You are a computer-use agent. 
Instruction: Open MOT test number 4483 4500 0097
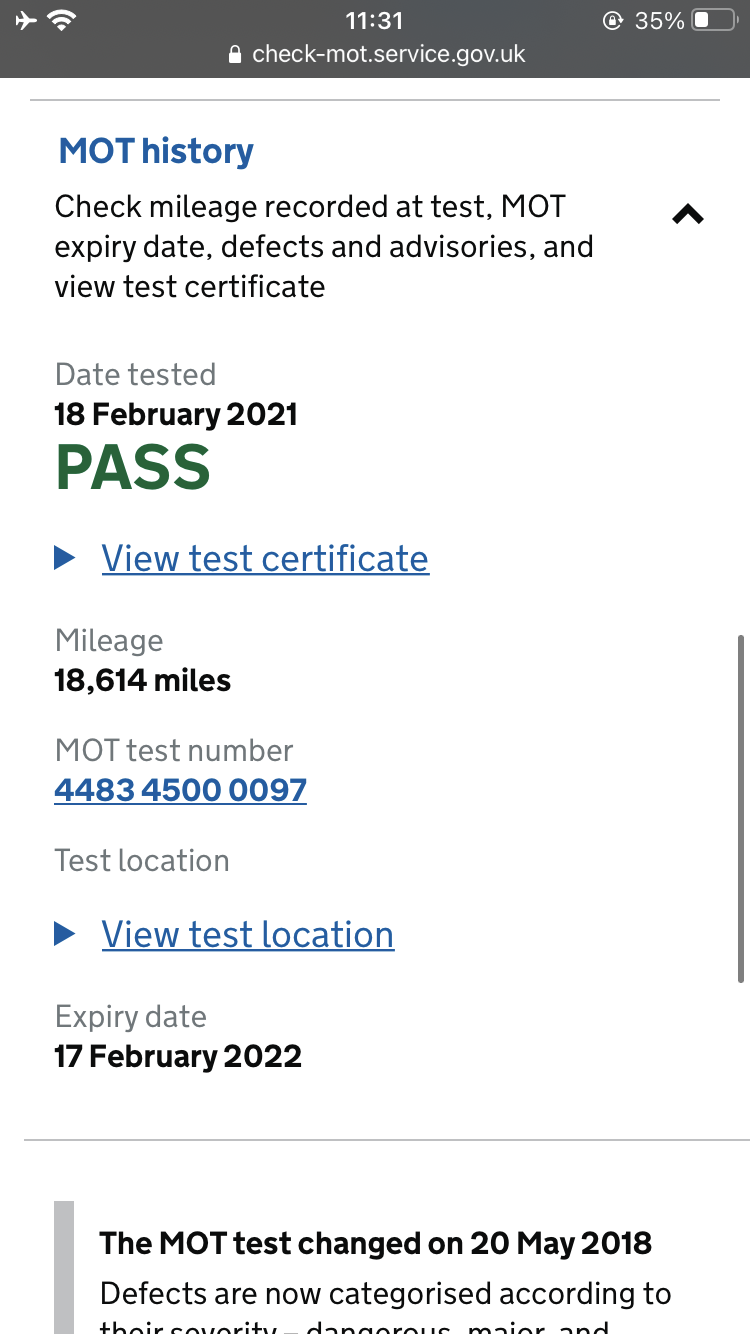(x=181, y=790)
